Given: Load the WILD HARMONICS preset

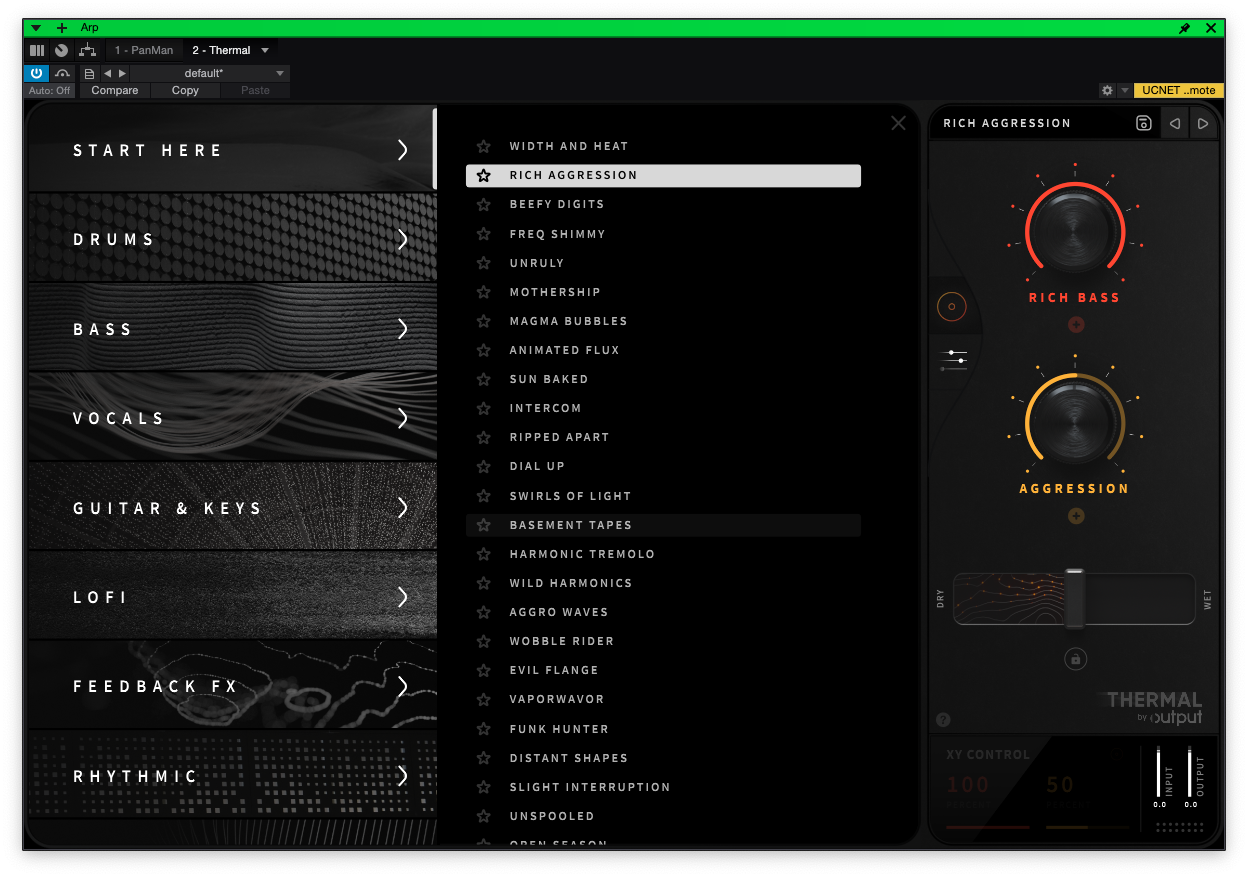Looking at the screenshot, I should [663, 583].
